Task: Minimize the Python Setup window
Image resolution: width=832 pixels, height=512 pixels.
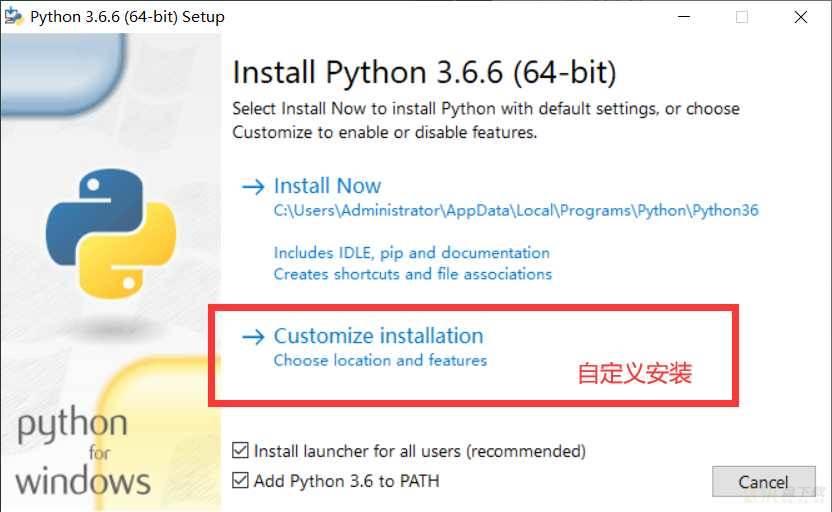Action: (x=684, y=17)
